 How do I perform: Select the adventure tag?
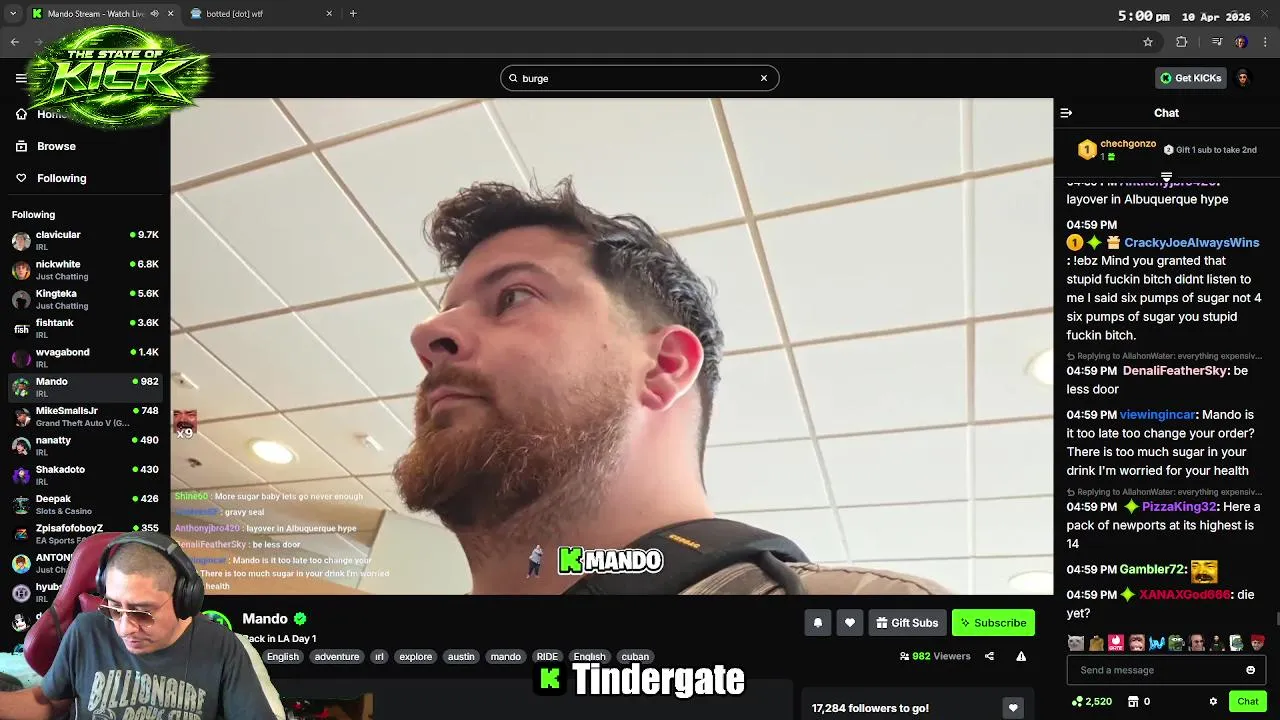[x=337, y=657]
